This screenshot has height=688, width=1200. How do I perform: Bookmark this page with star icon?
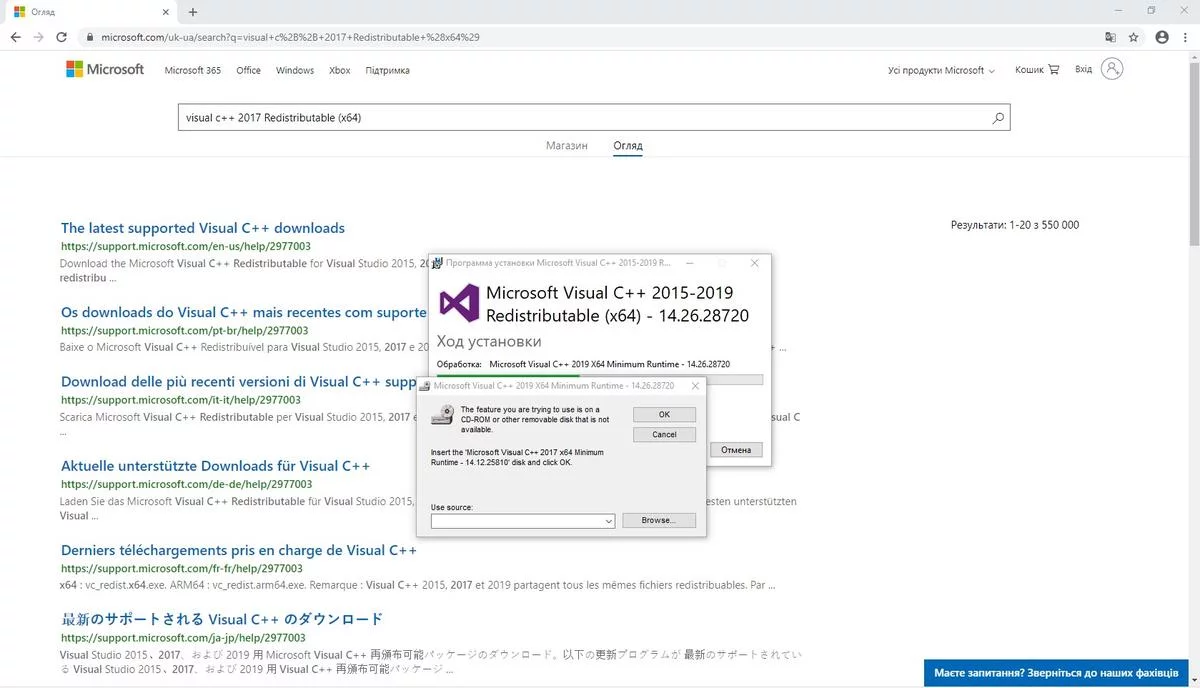click(1133, 37)
